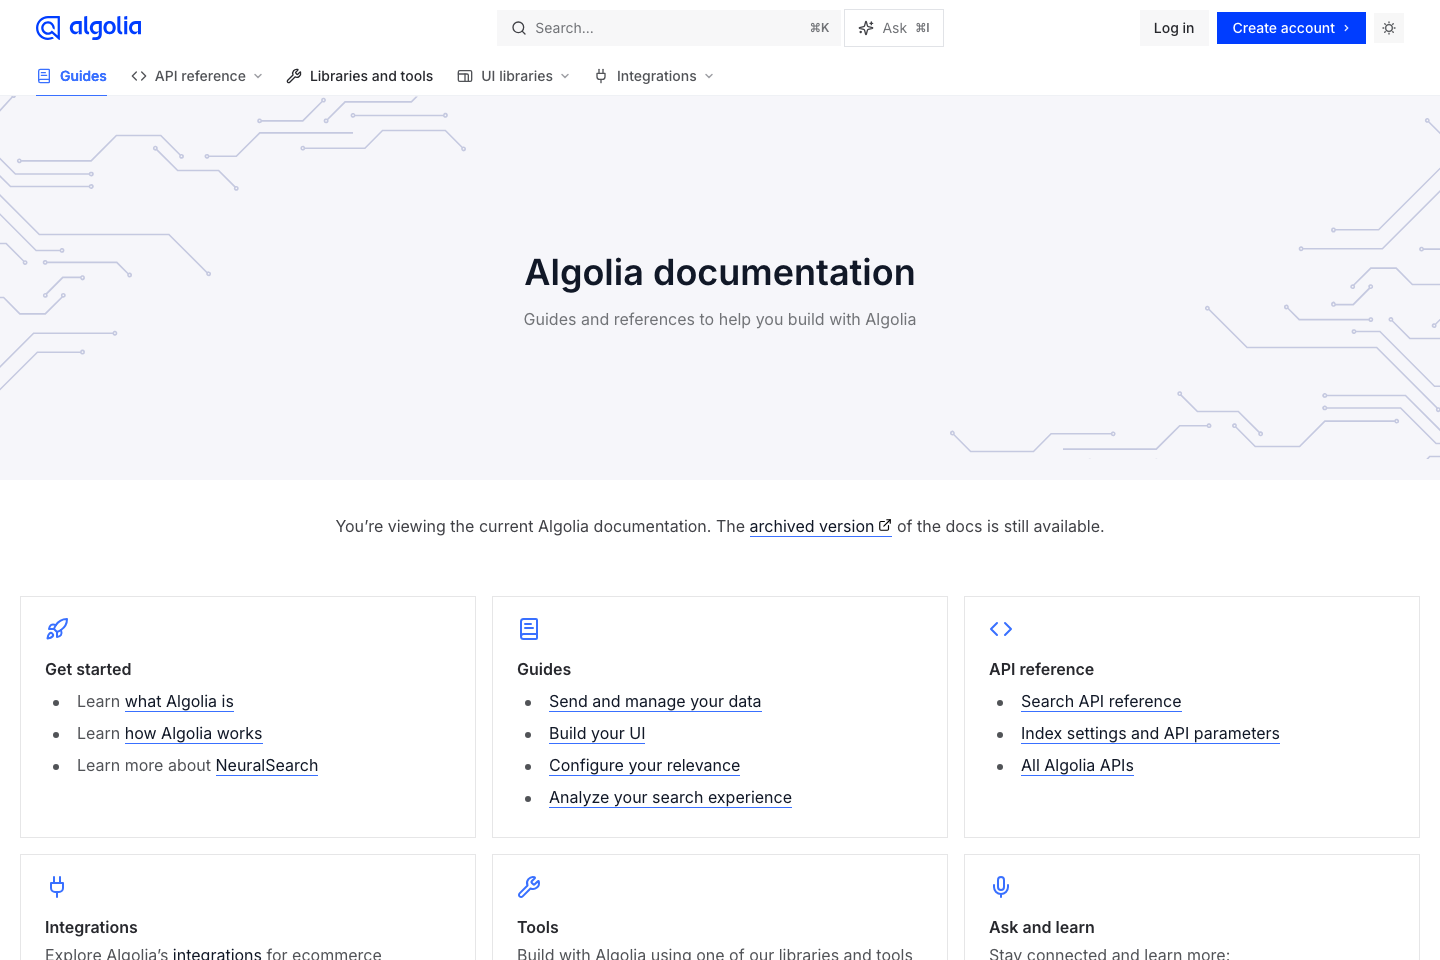
Task: Toggle the light/dark theme with the sun icon
Action: point(1388,27)
